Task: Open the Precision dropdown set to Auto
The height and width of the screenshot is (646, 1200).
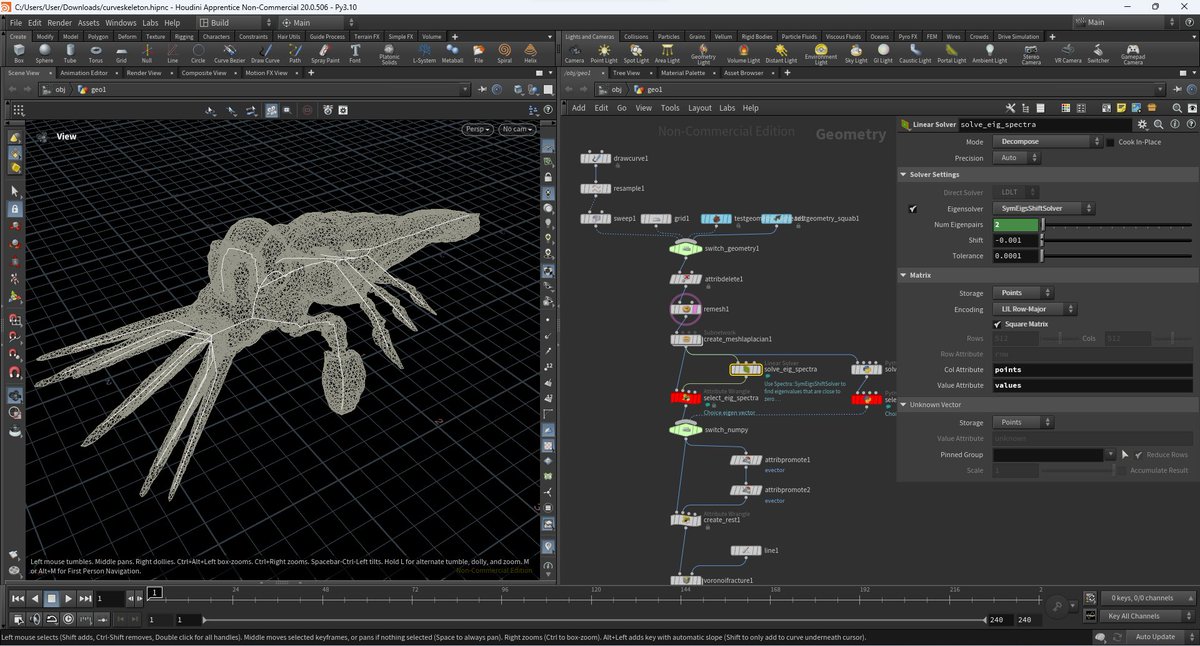Action: 1019,158
